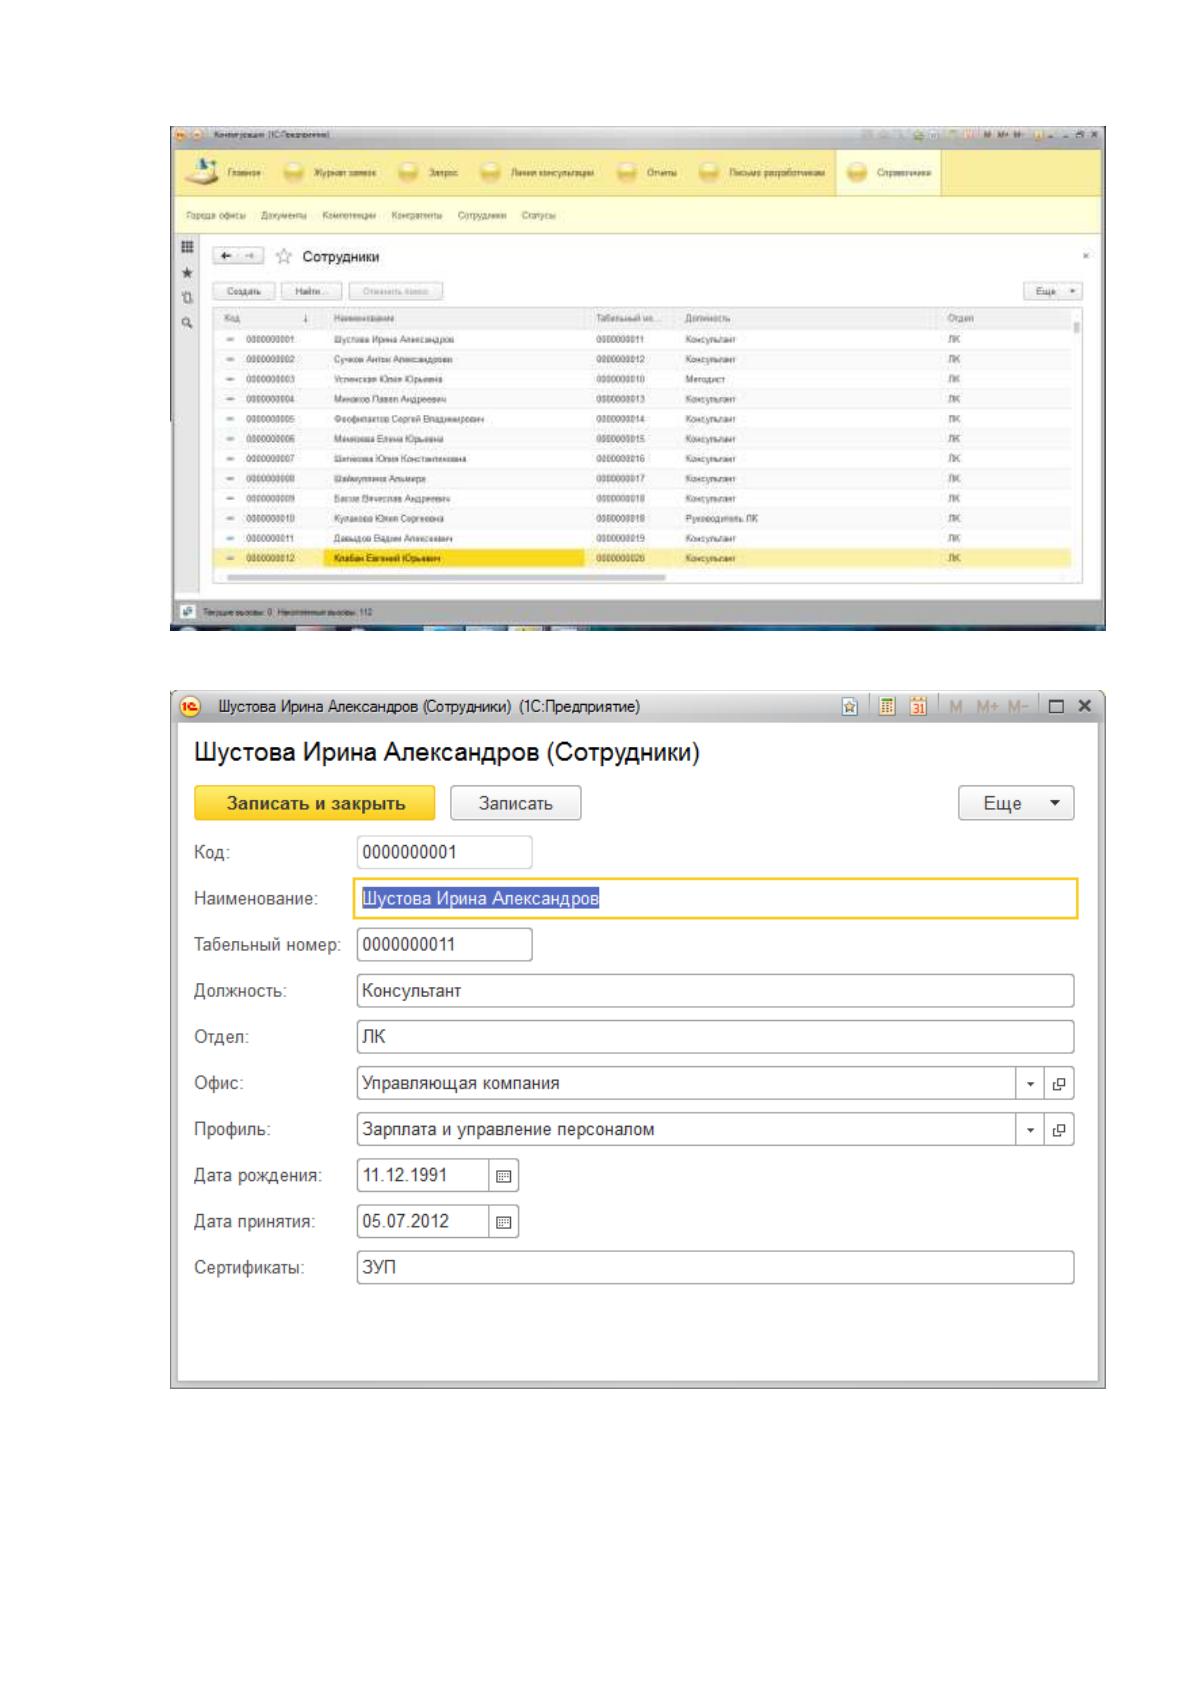Open the calendar picker for Дата рождения
This screenshot has height=1684, width=1191.
(x=504, y=1176)
